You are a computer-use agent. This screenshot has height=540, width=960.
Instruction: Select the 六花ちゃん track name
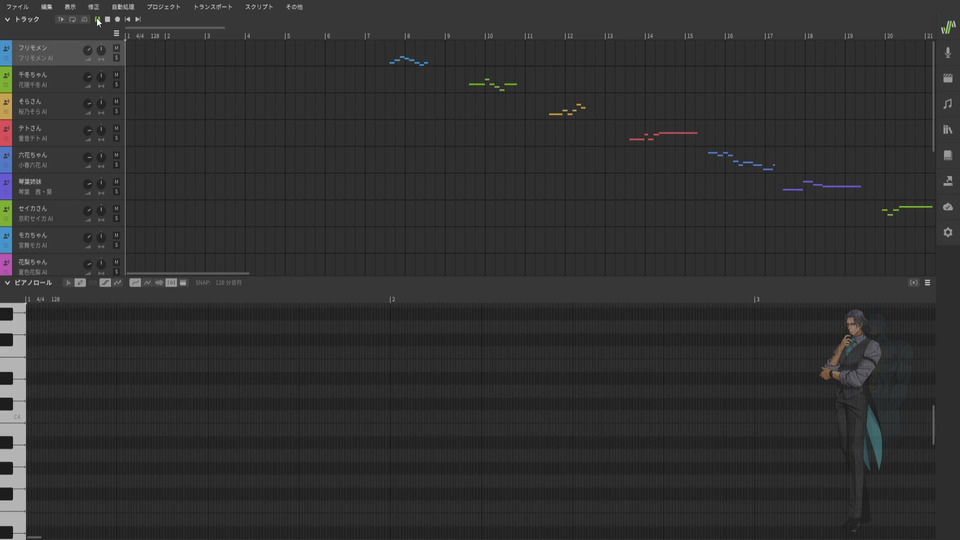(32, 155)
